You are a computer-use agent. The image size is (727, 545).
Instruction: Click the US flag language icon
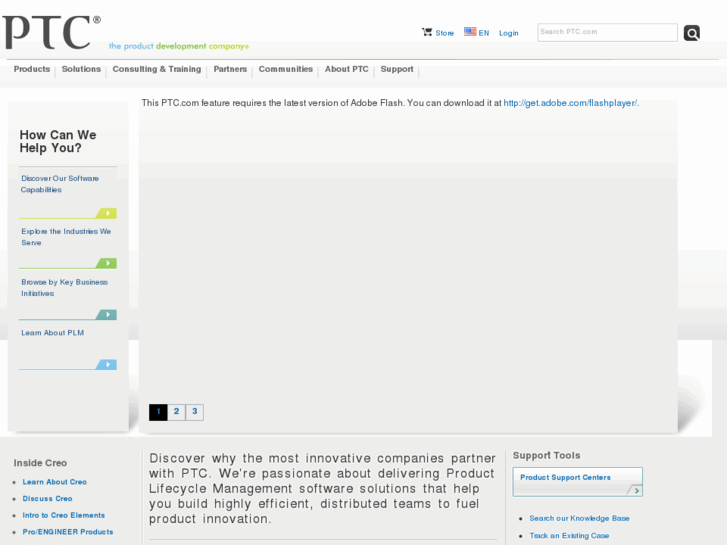[470, 32]
